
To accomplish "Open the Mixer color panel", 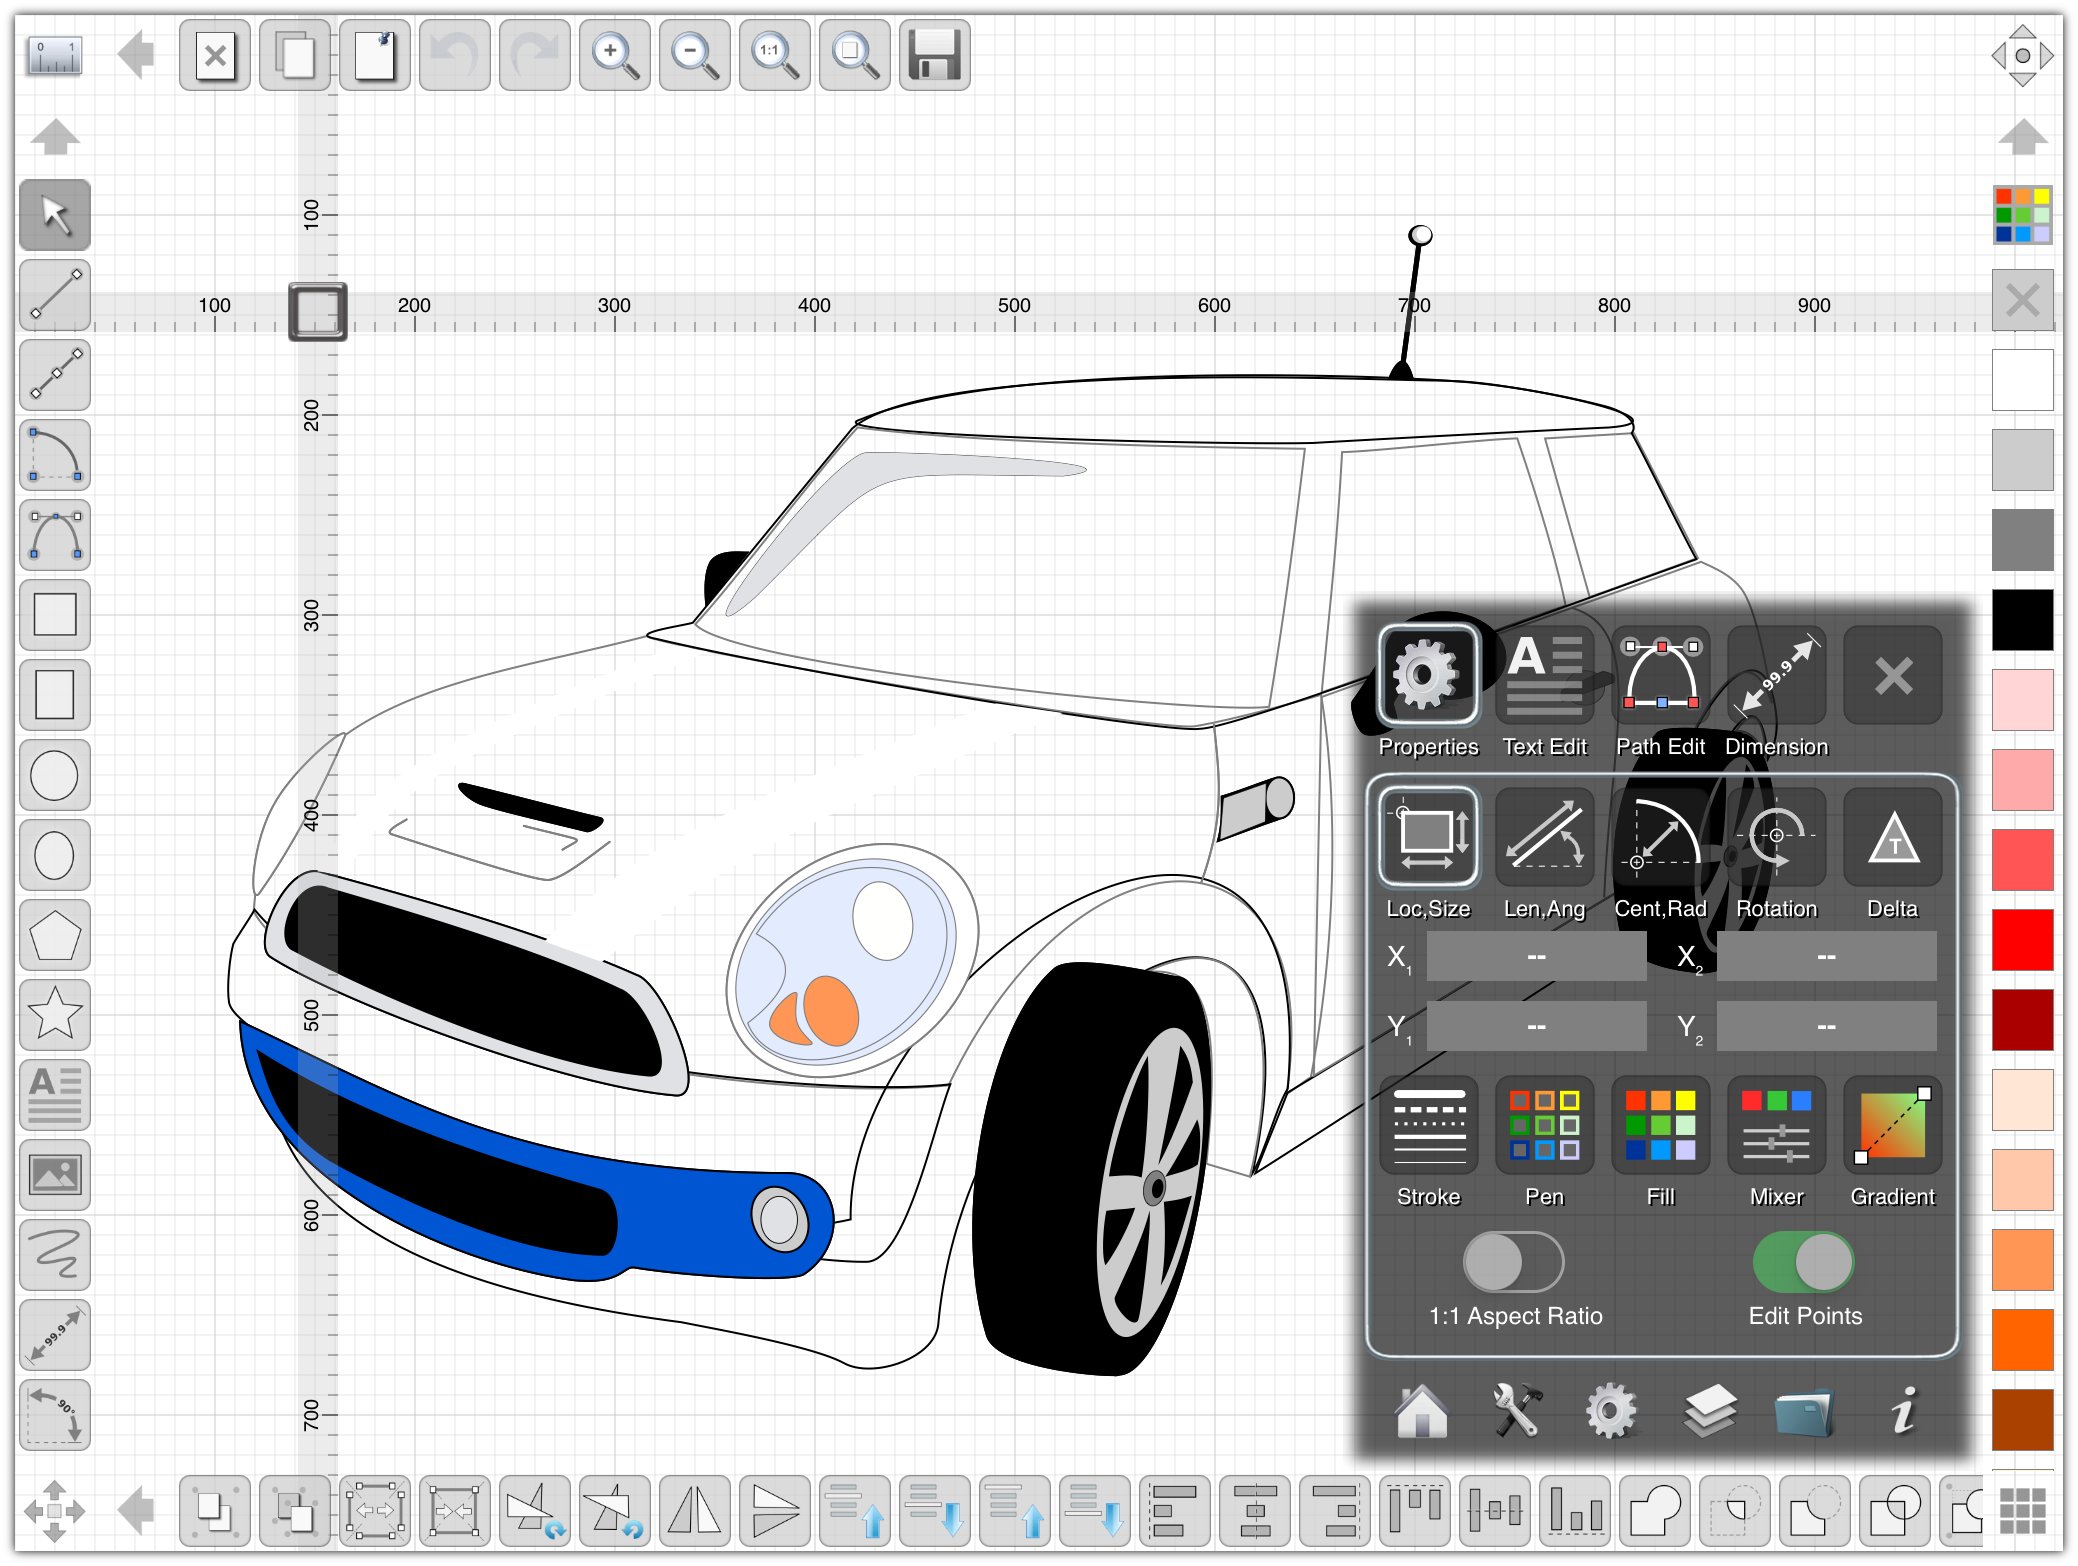I will [1776, 1126].
